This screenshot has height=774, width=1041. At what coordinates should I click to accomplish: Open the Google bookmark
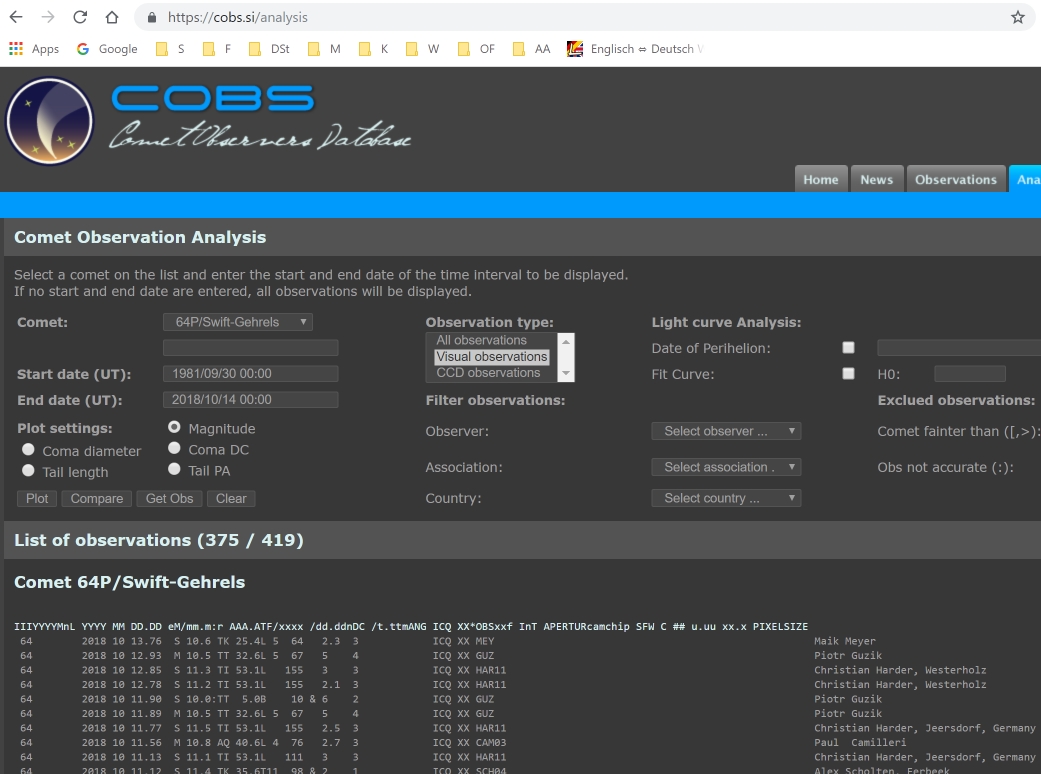(x=107, y=48)
